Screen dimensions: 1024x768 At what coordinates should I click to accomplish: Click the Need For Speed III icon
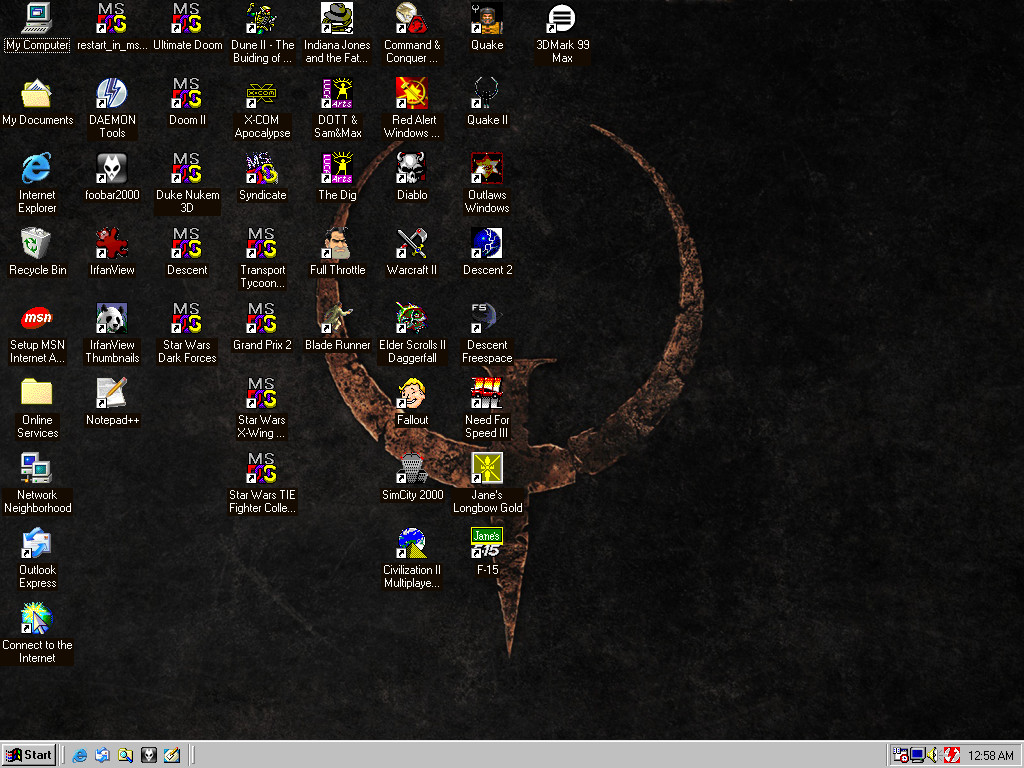[487, 394]
